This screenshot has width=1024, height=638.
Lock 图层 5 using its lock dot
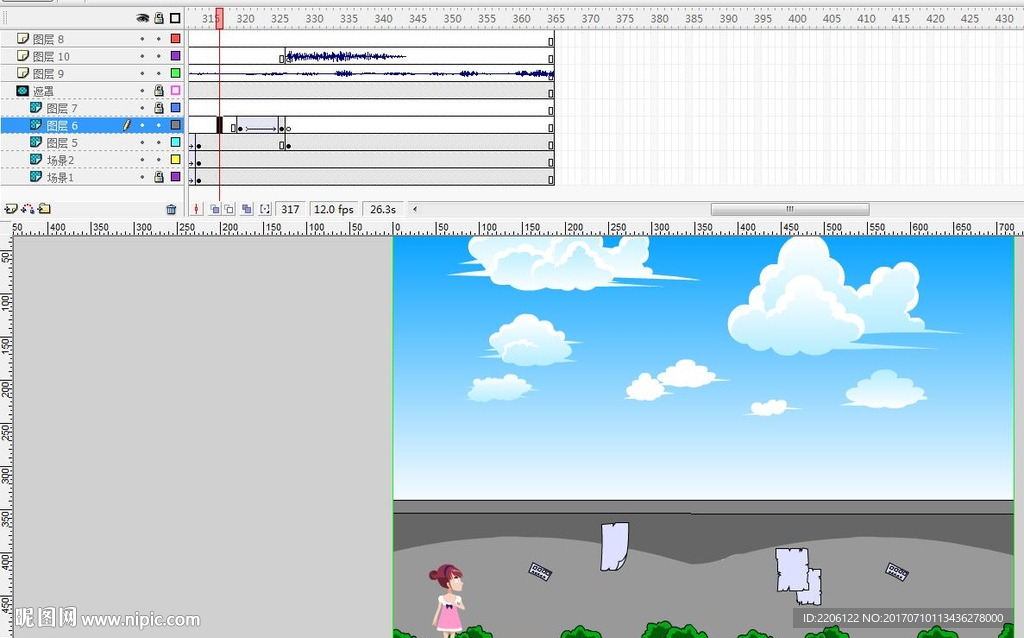[159, 142]
